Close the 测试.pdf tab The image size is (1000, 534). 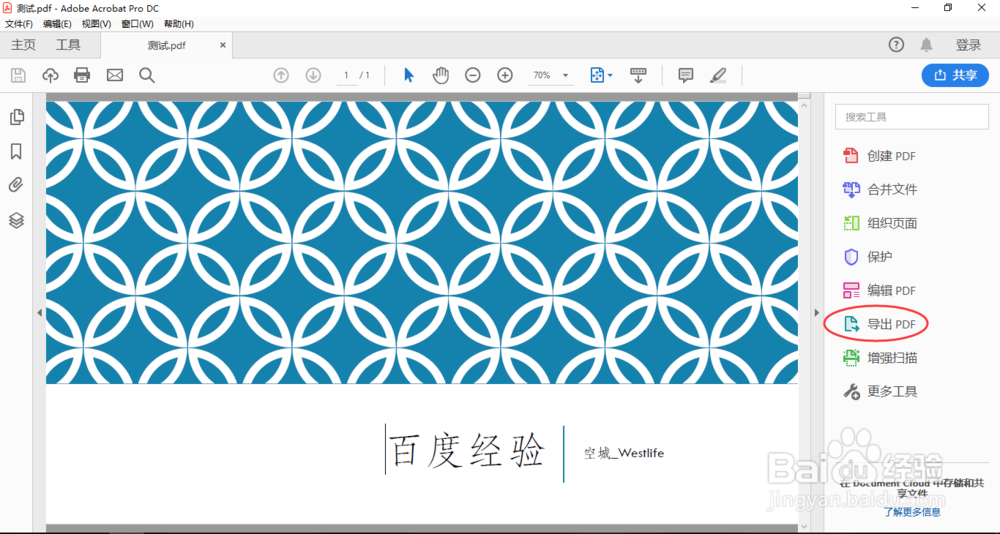click(x=223, y=45)
